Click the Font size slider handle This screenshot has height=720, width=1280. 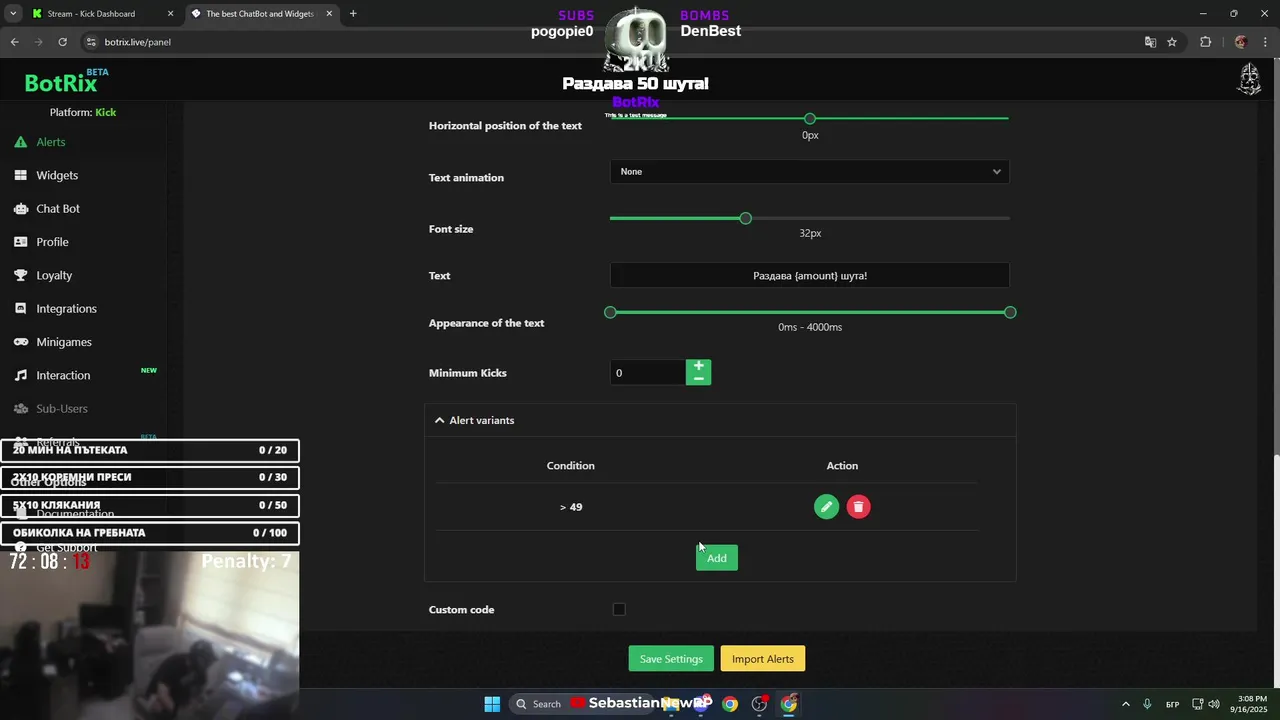pos(745,218)
